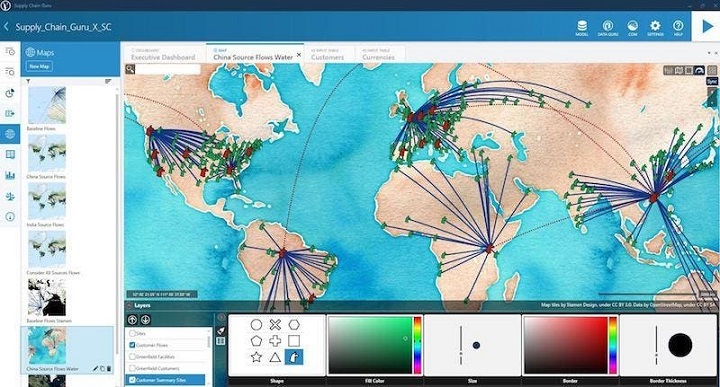Enable the Greenfield Customers layer

(132, 368)
